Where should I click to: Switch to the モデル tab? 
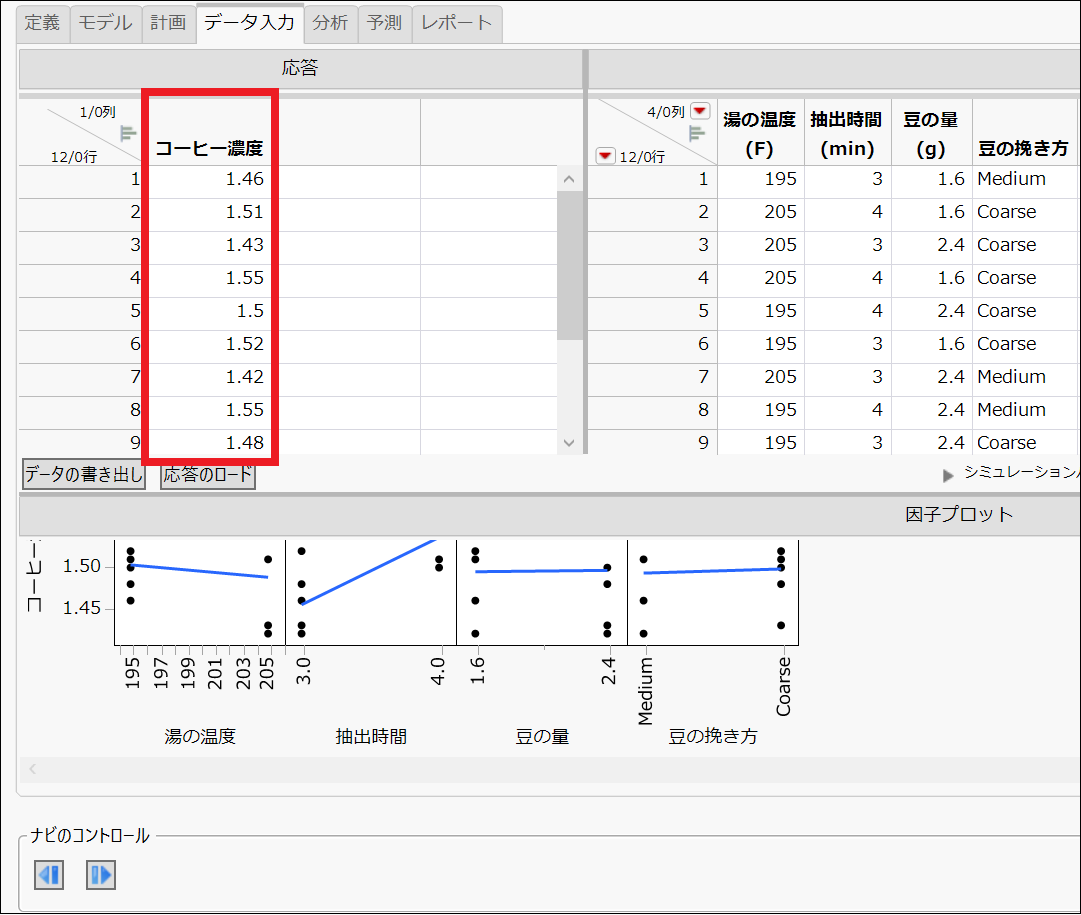[x=105, y=23]
